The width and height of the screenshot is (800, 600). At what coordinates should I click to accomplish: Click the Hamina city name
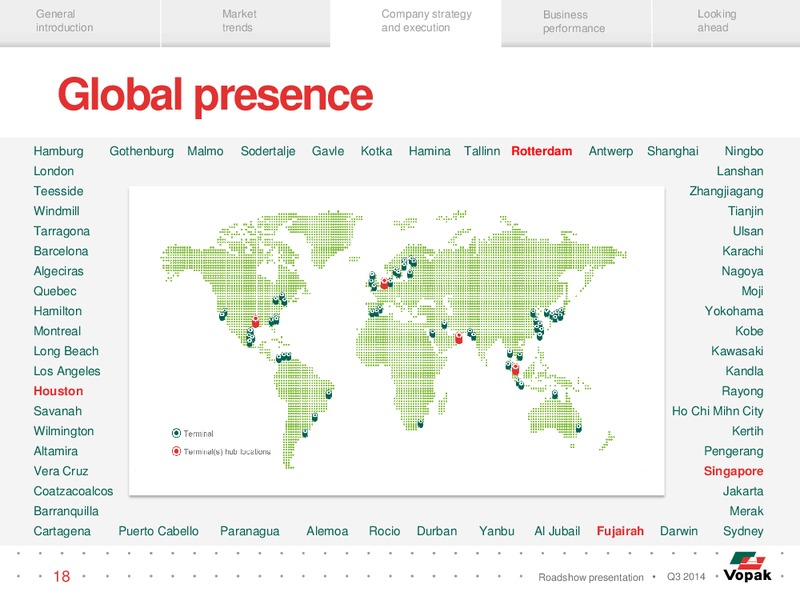tap(430, 151)
